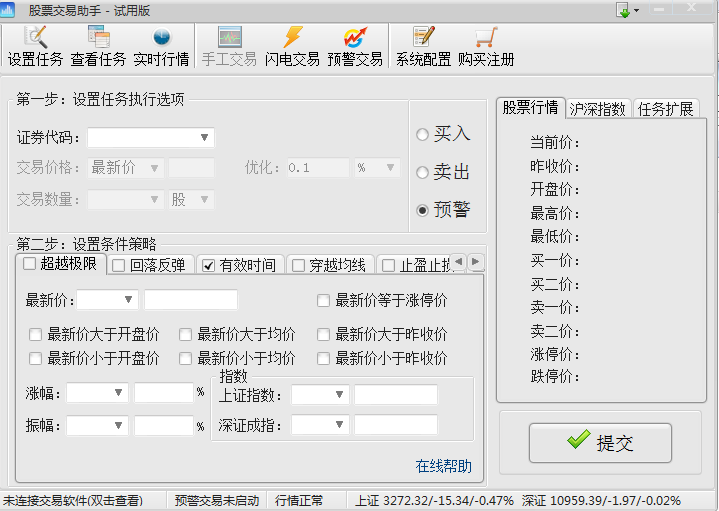Click 未连接交易软件(双击查看) status text
Image resolution: width=719 pixels, height=511 pixels.
(x=73, y=500)
